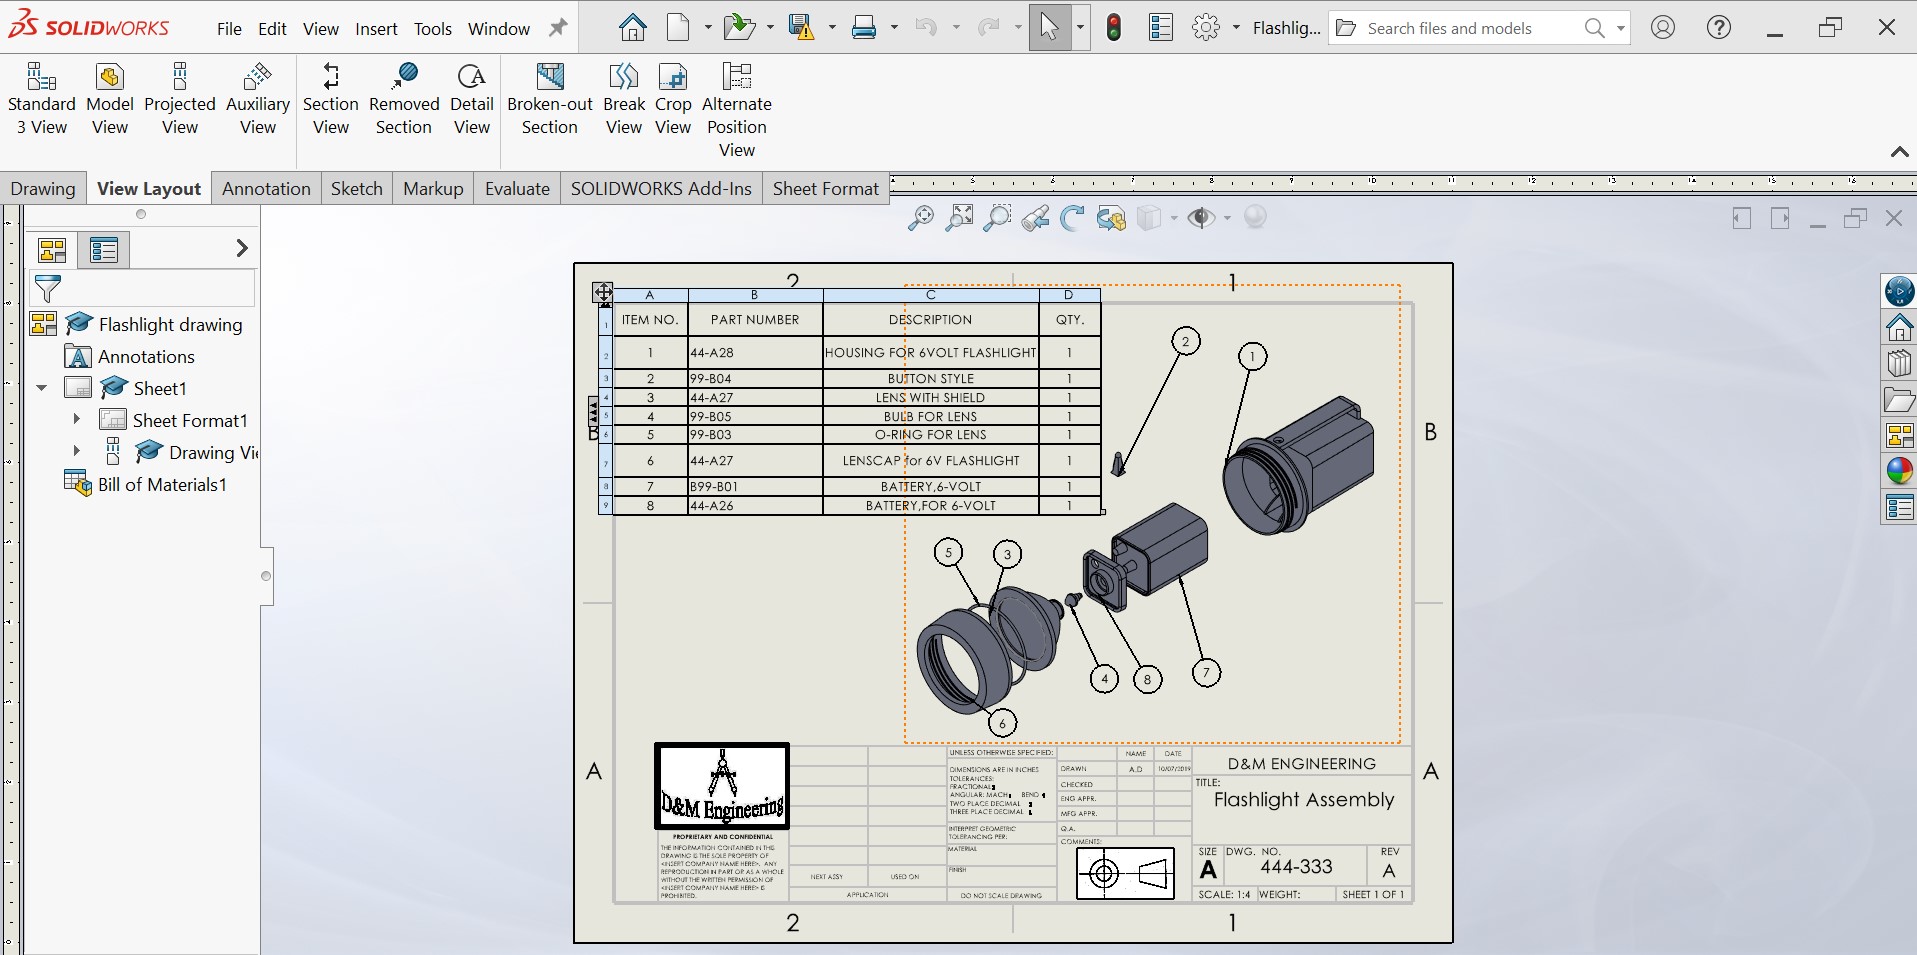This screenshot has width=1917, height=955.
Task: Select the Detail View tool
Action: (471, 99)
